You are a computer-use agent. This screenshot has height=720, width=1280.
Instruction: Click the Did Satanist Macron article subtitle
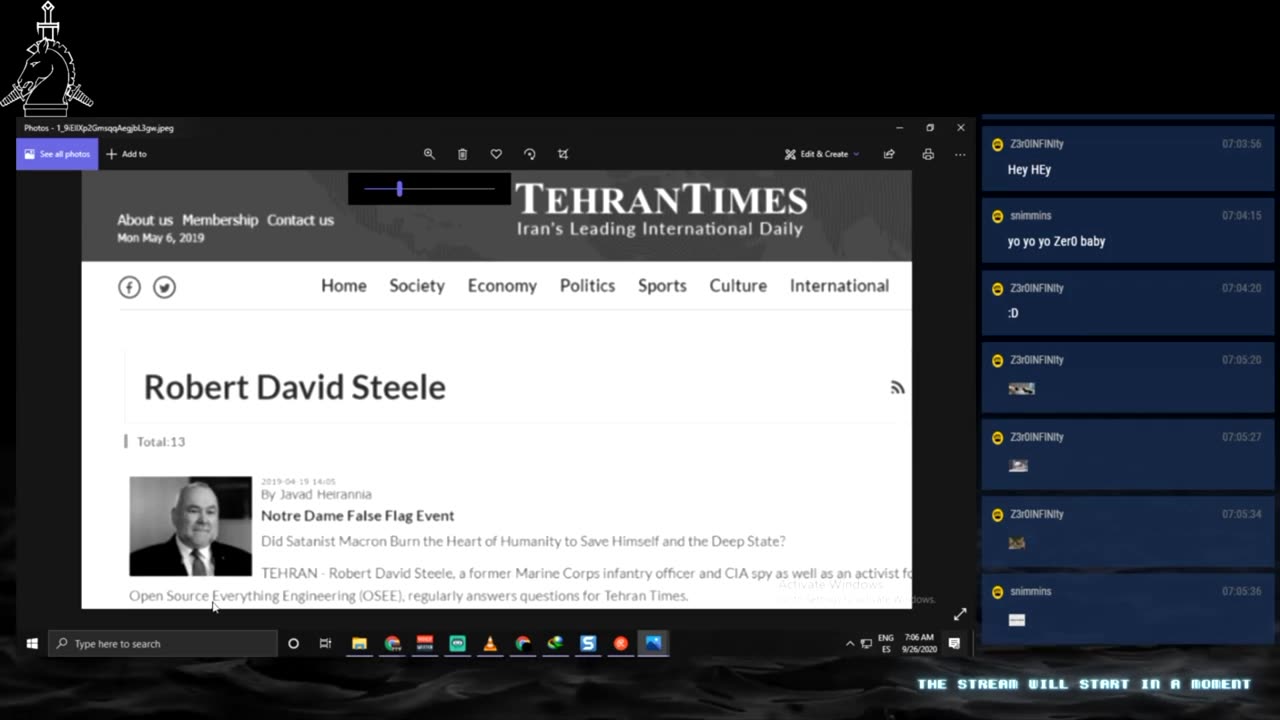point(523,541)
